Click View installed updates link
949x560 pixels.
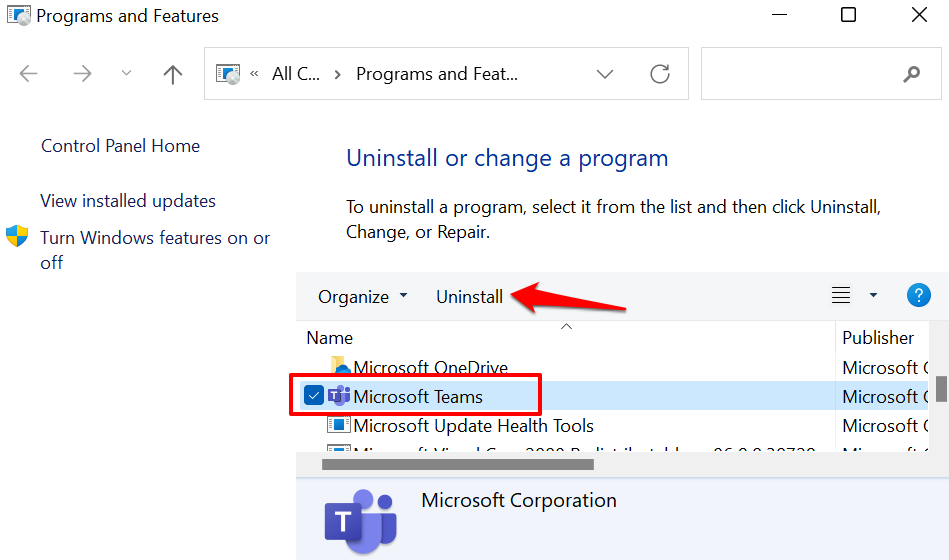127,201
